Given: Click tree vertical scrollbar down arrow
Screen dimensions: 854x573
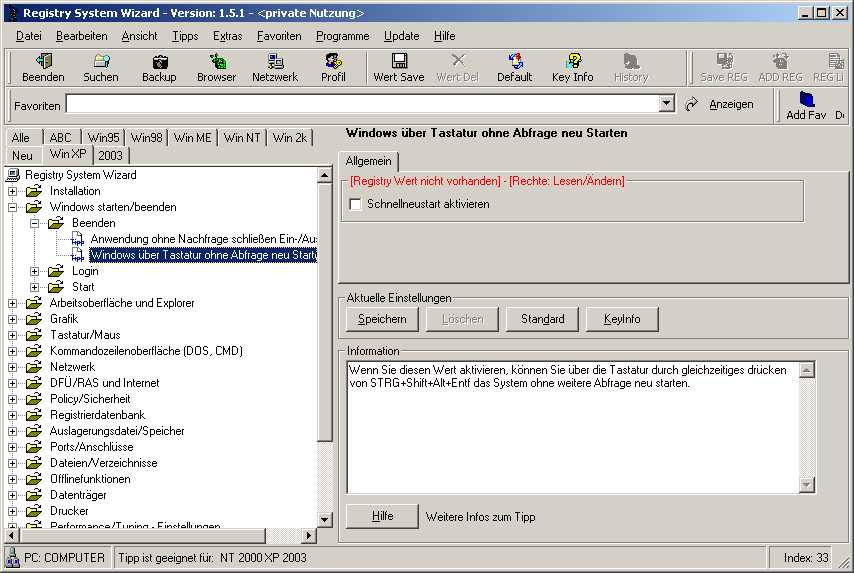Looking at the screenshot, I should click(x=325, y=519).
